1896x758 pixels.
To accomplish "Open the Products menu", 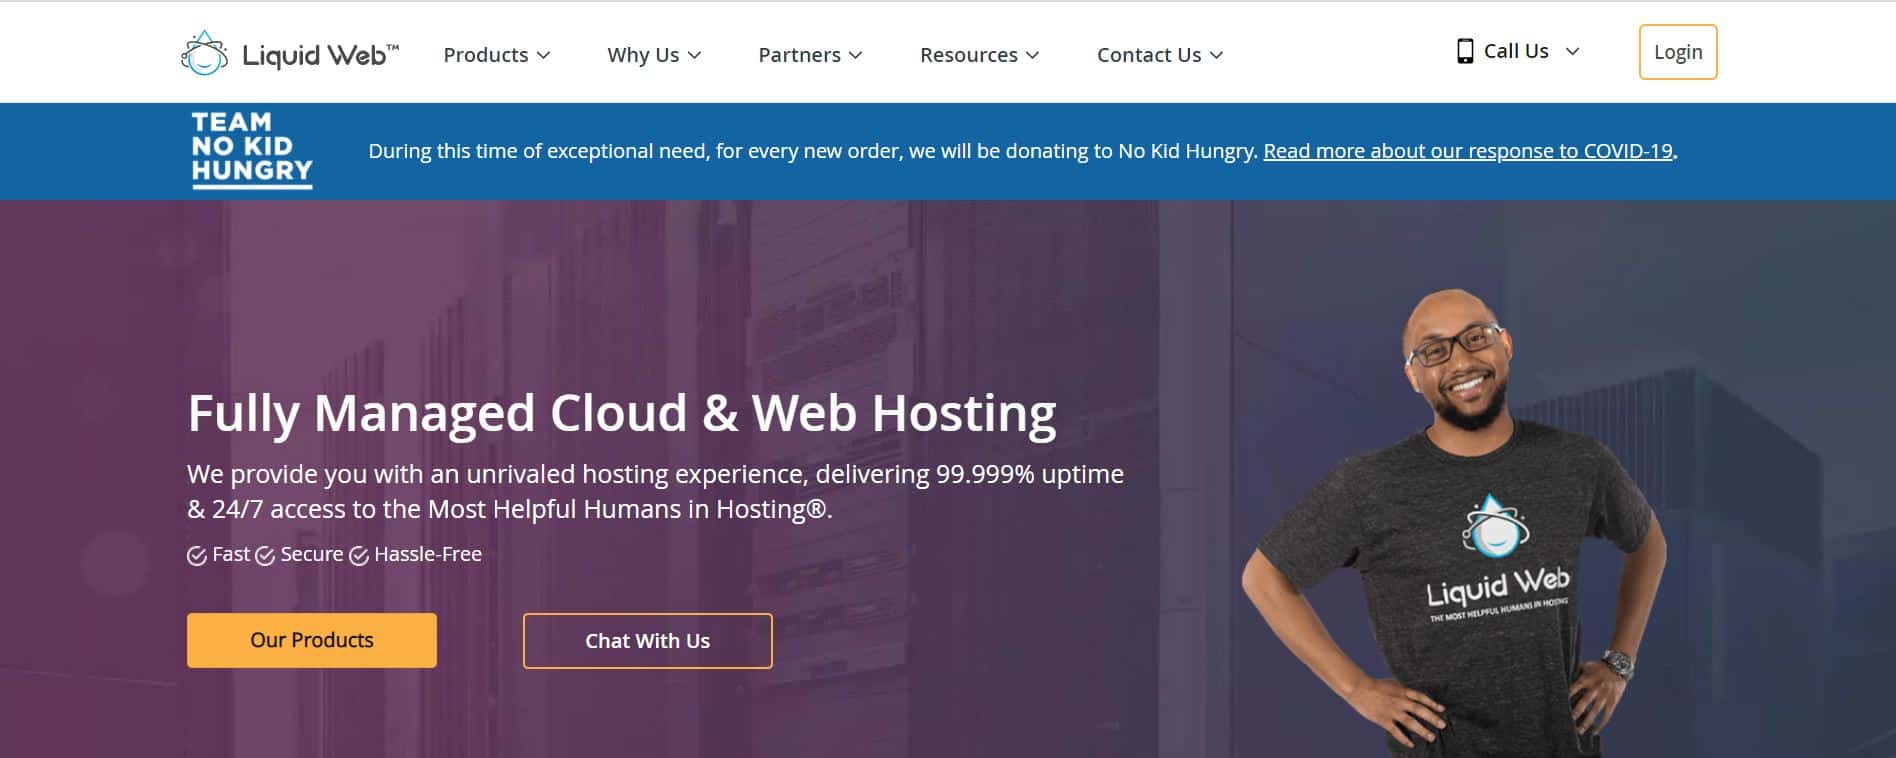I will click(x=497, y=55).
